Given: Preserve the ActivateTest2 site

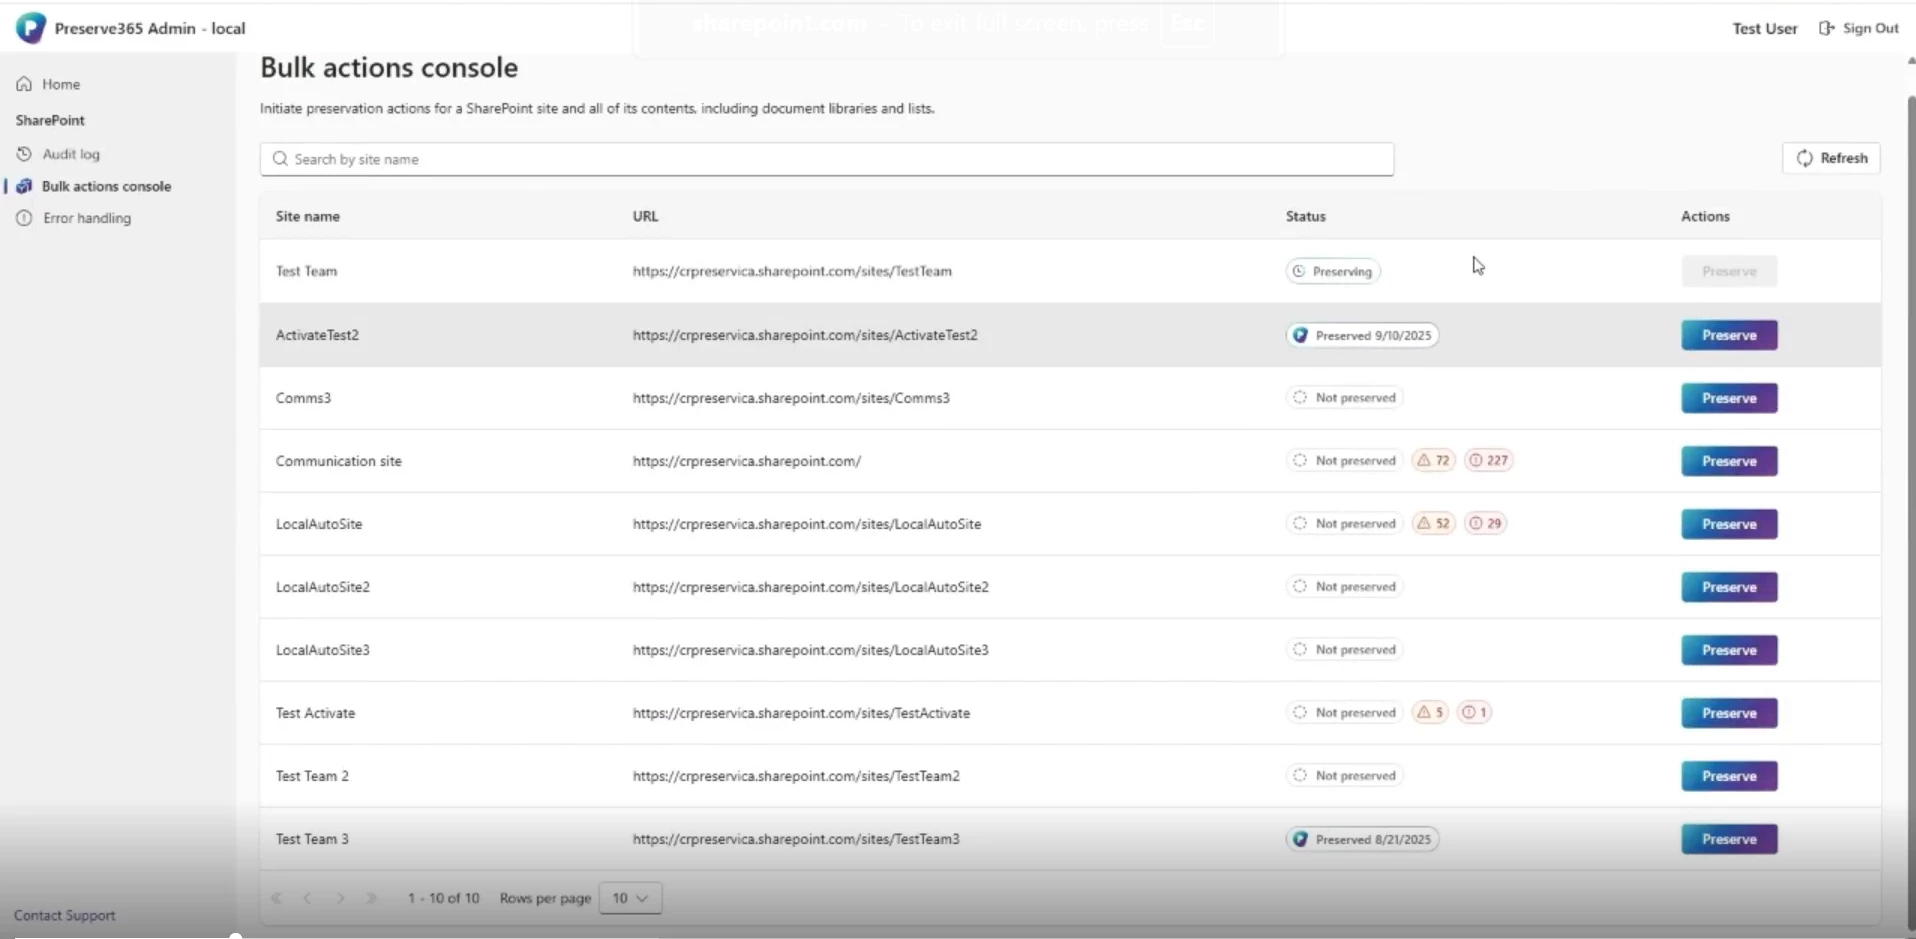Looking at the screenshot, I should (1729, 335).
